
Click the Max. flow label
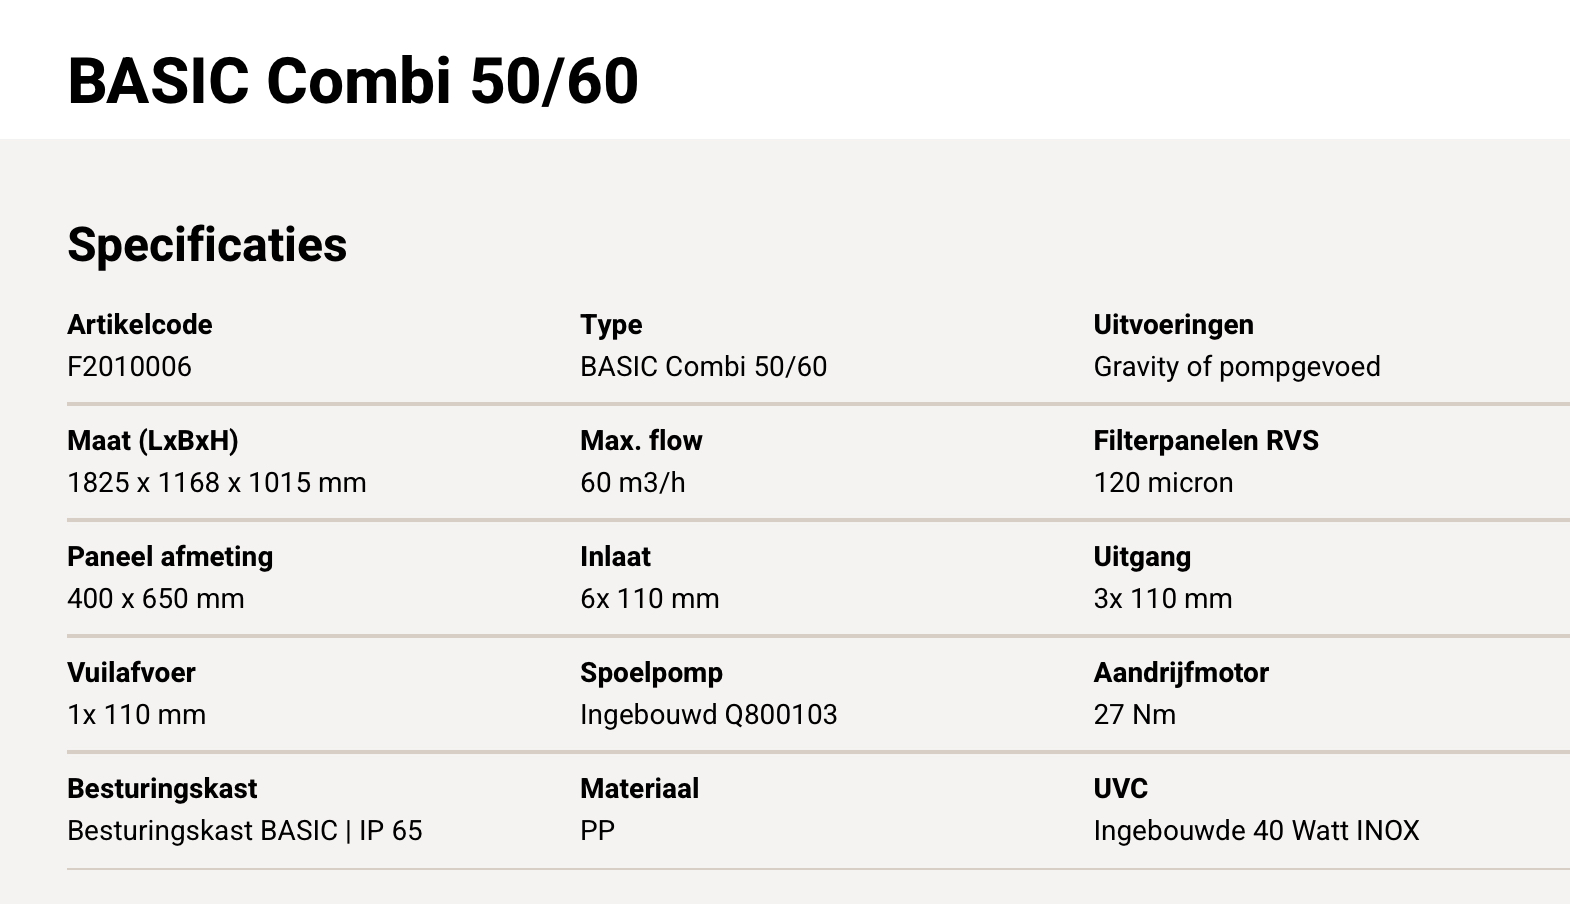click(x=641, y=440)
